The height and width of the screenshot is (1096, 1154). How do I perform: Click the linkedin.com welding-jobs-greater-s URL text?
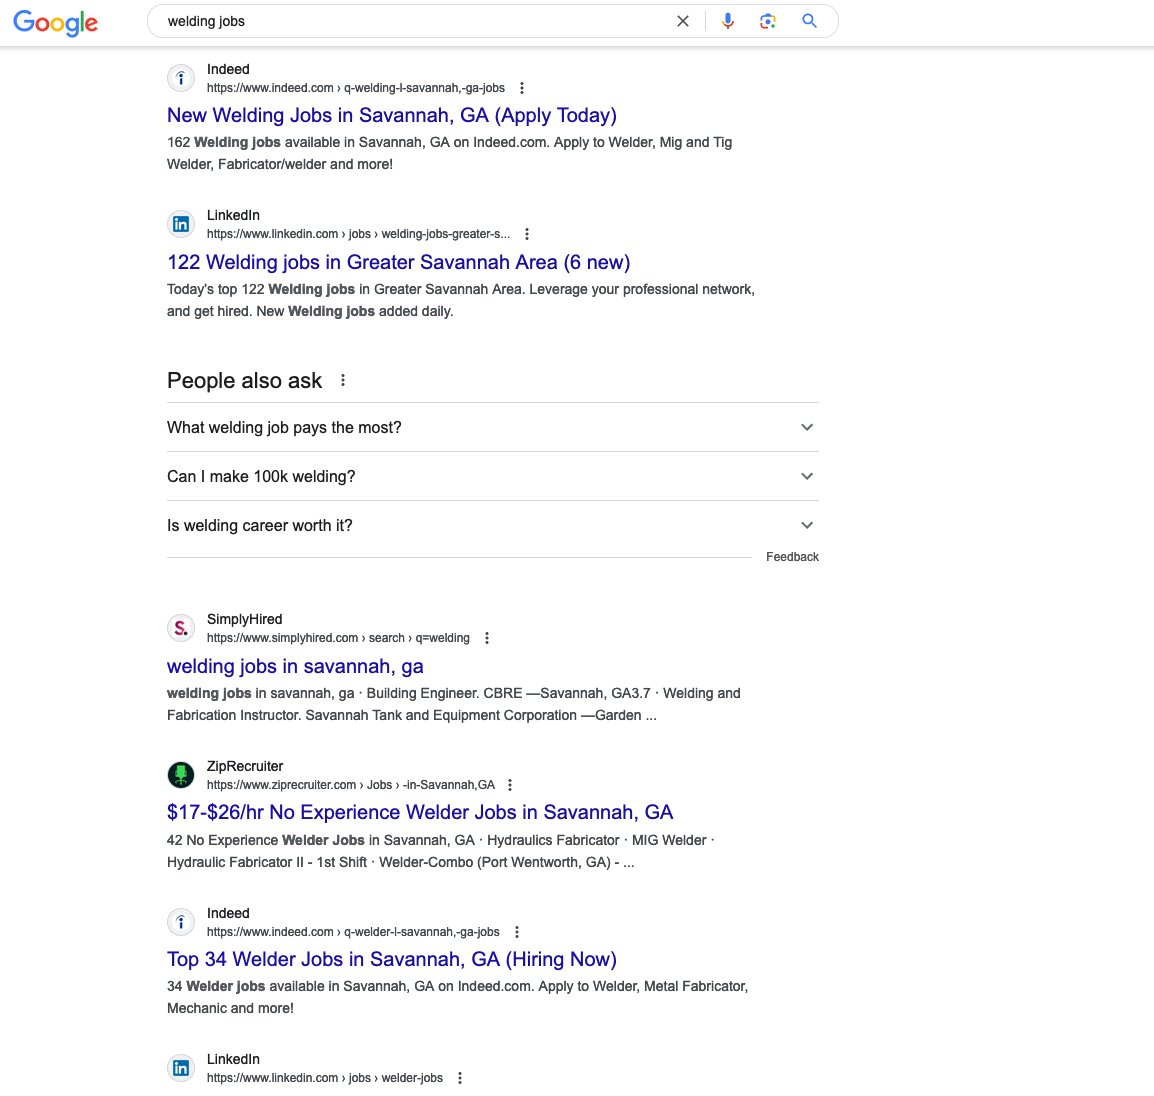click(358, 234)
